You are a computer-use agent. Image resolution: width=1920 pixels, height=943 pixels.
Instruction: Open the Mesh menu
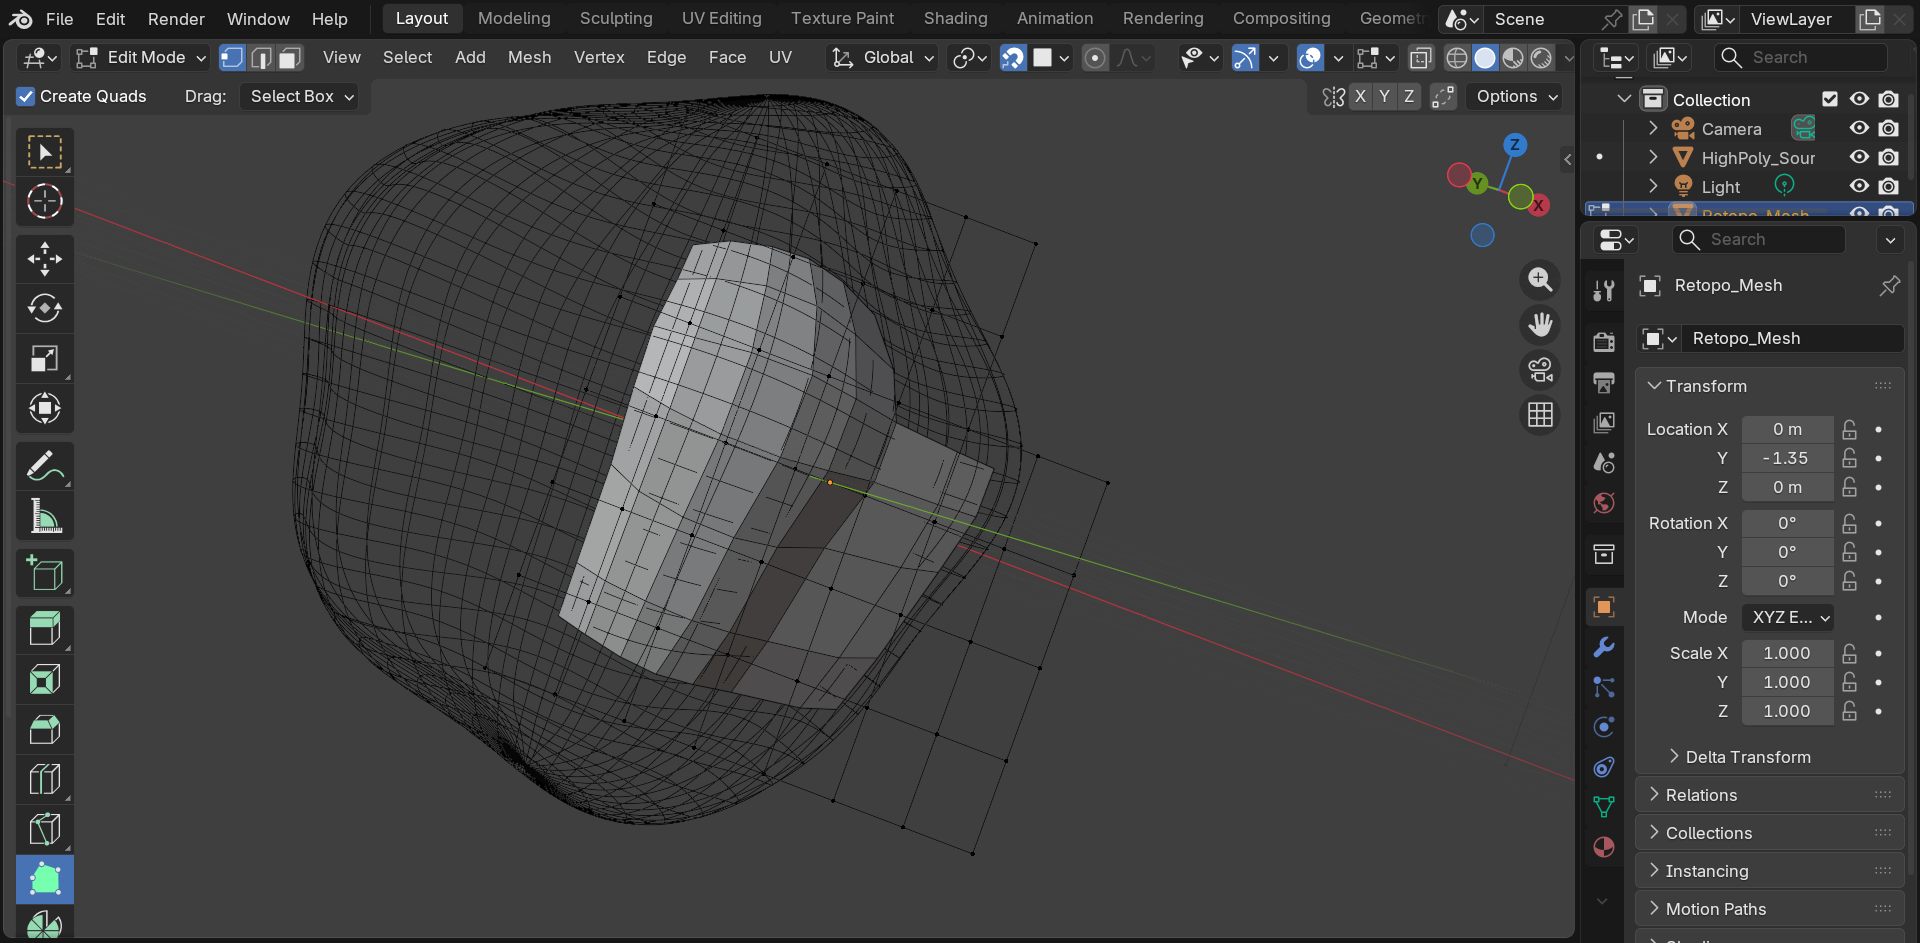coord(529,58)
